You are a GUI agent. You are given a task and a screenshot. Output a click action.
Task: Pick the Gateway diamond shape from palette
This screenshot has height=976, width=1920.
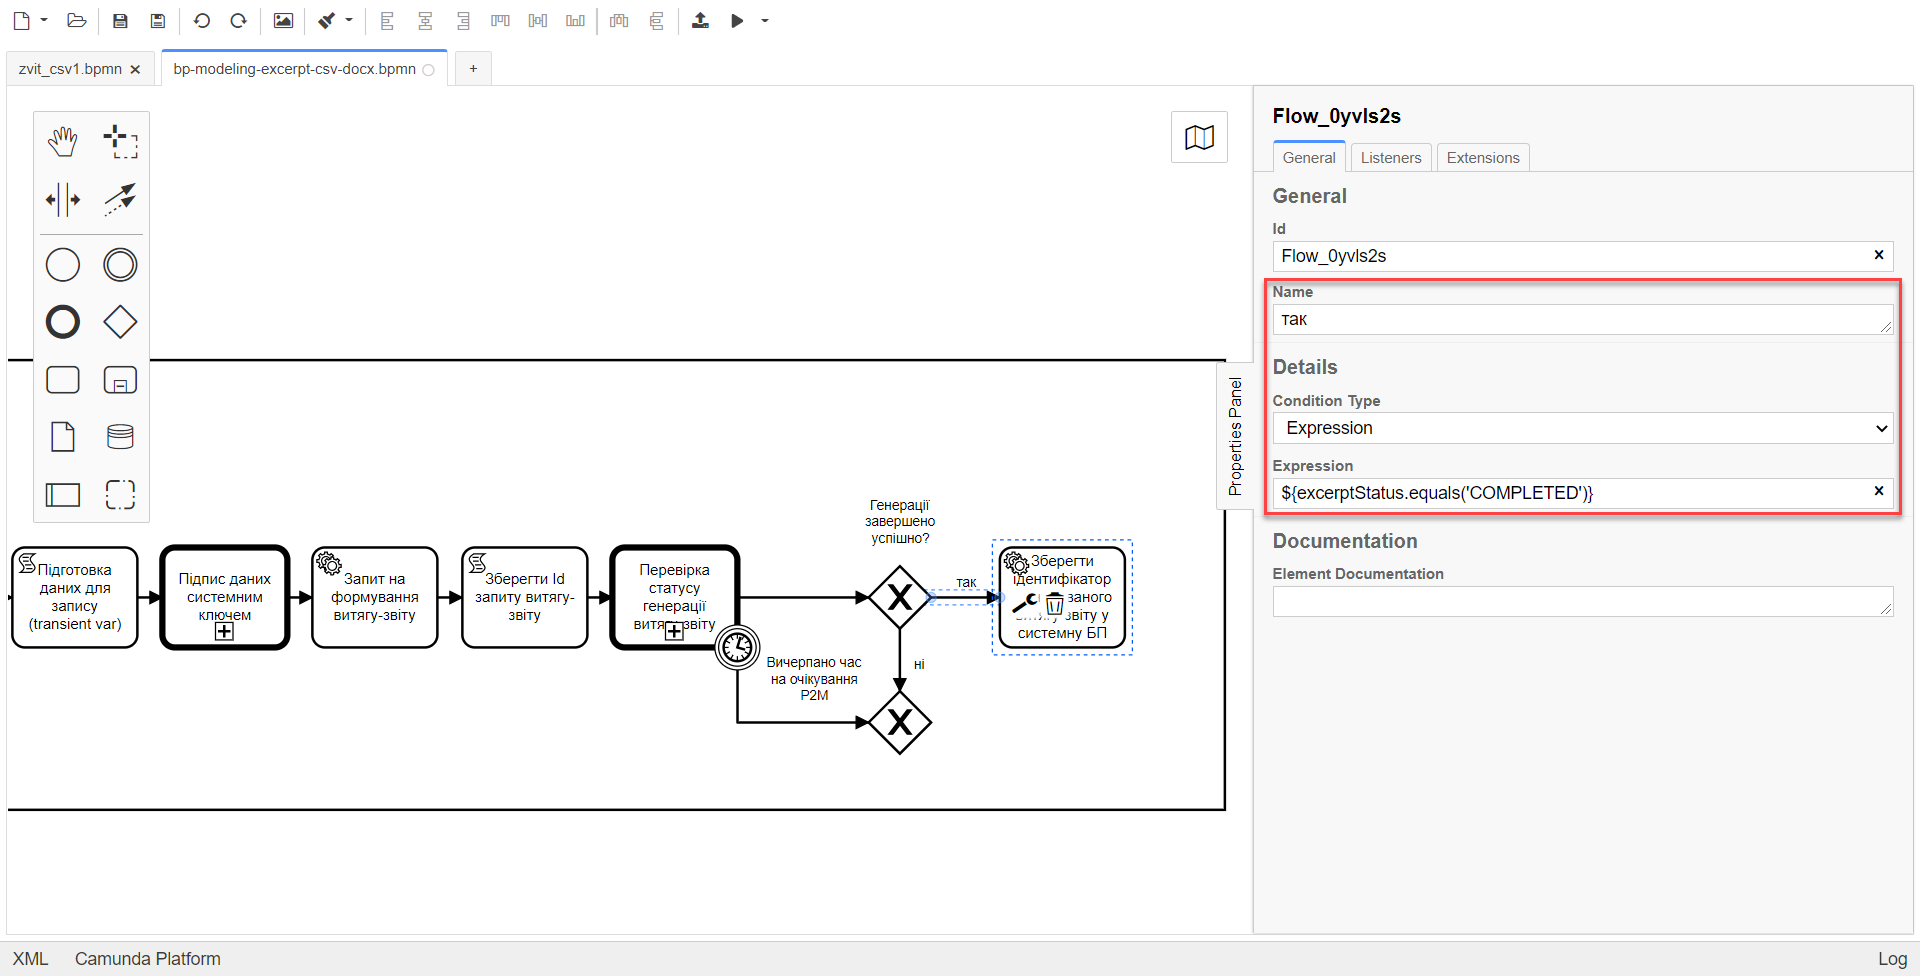click(120, 322)
